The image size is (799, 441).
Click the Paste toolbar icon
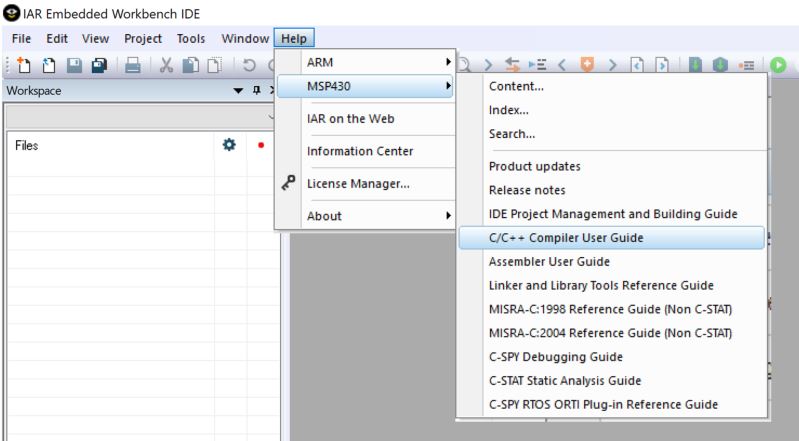click(x=215, y=65)
